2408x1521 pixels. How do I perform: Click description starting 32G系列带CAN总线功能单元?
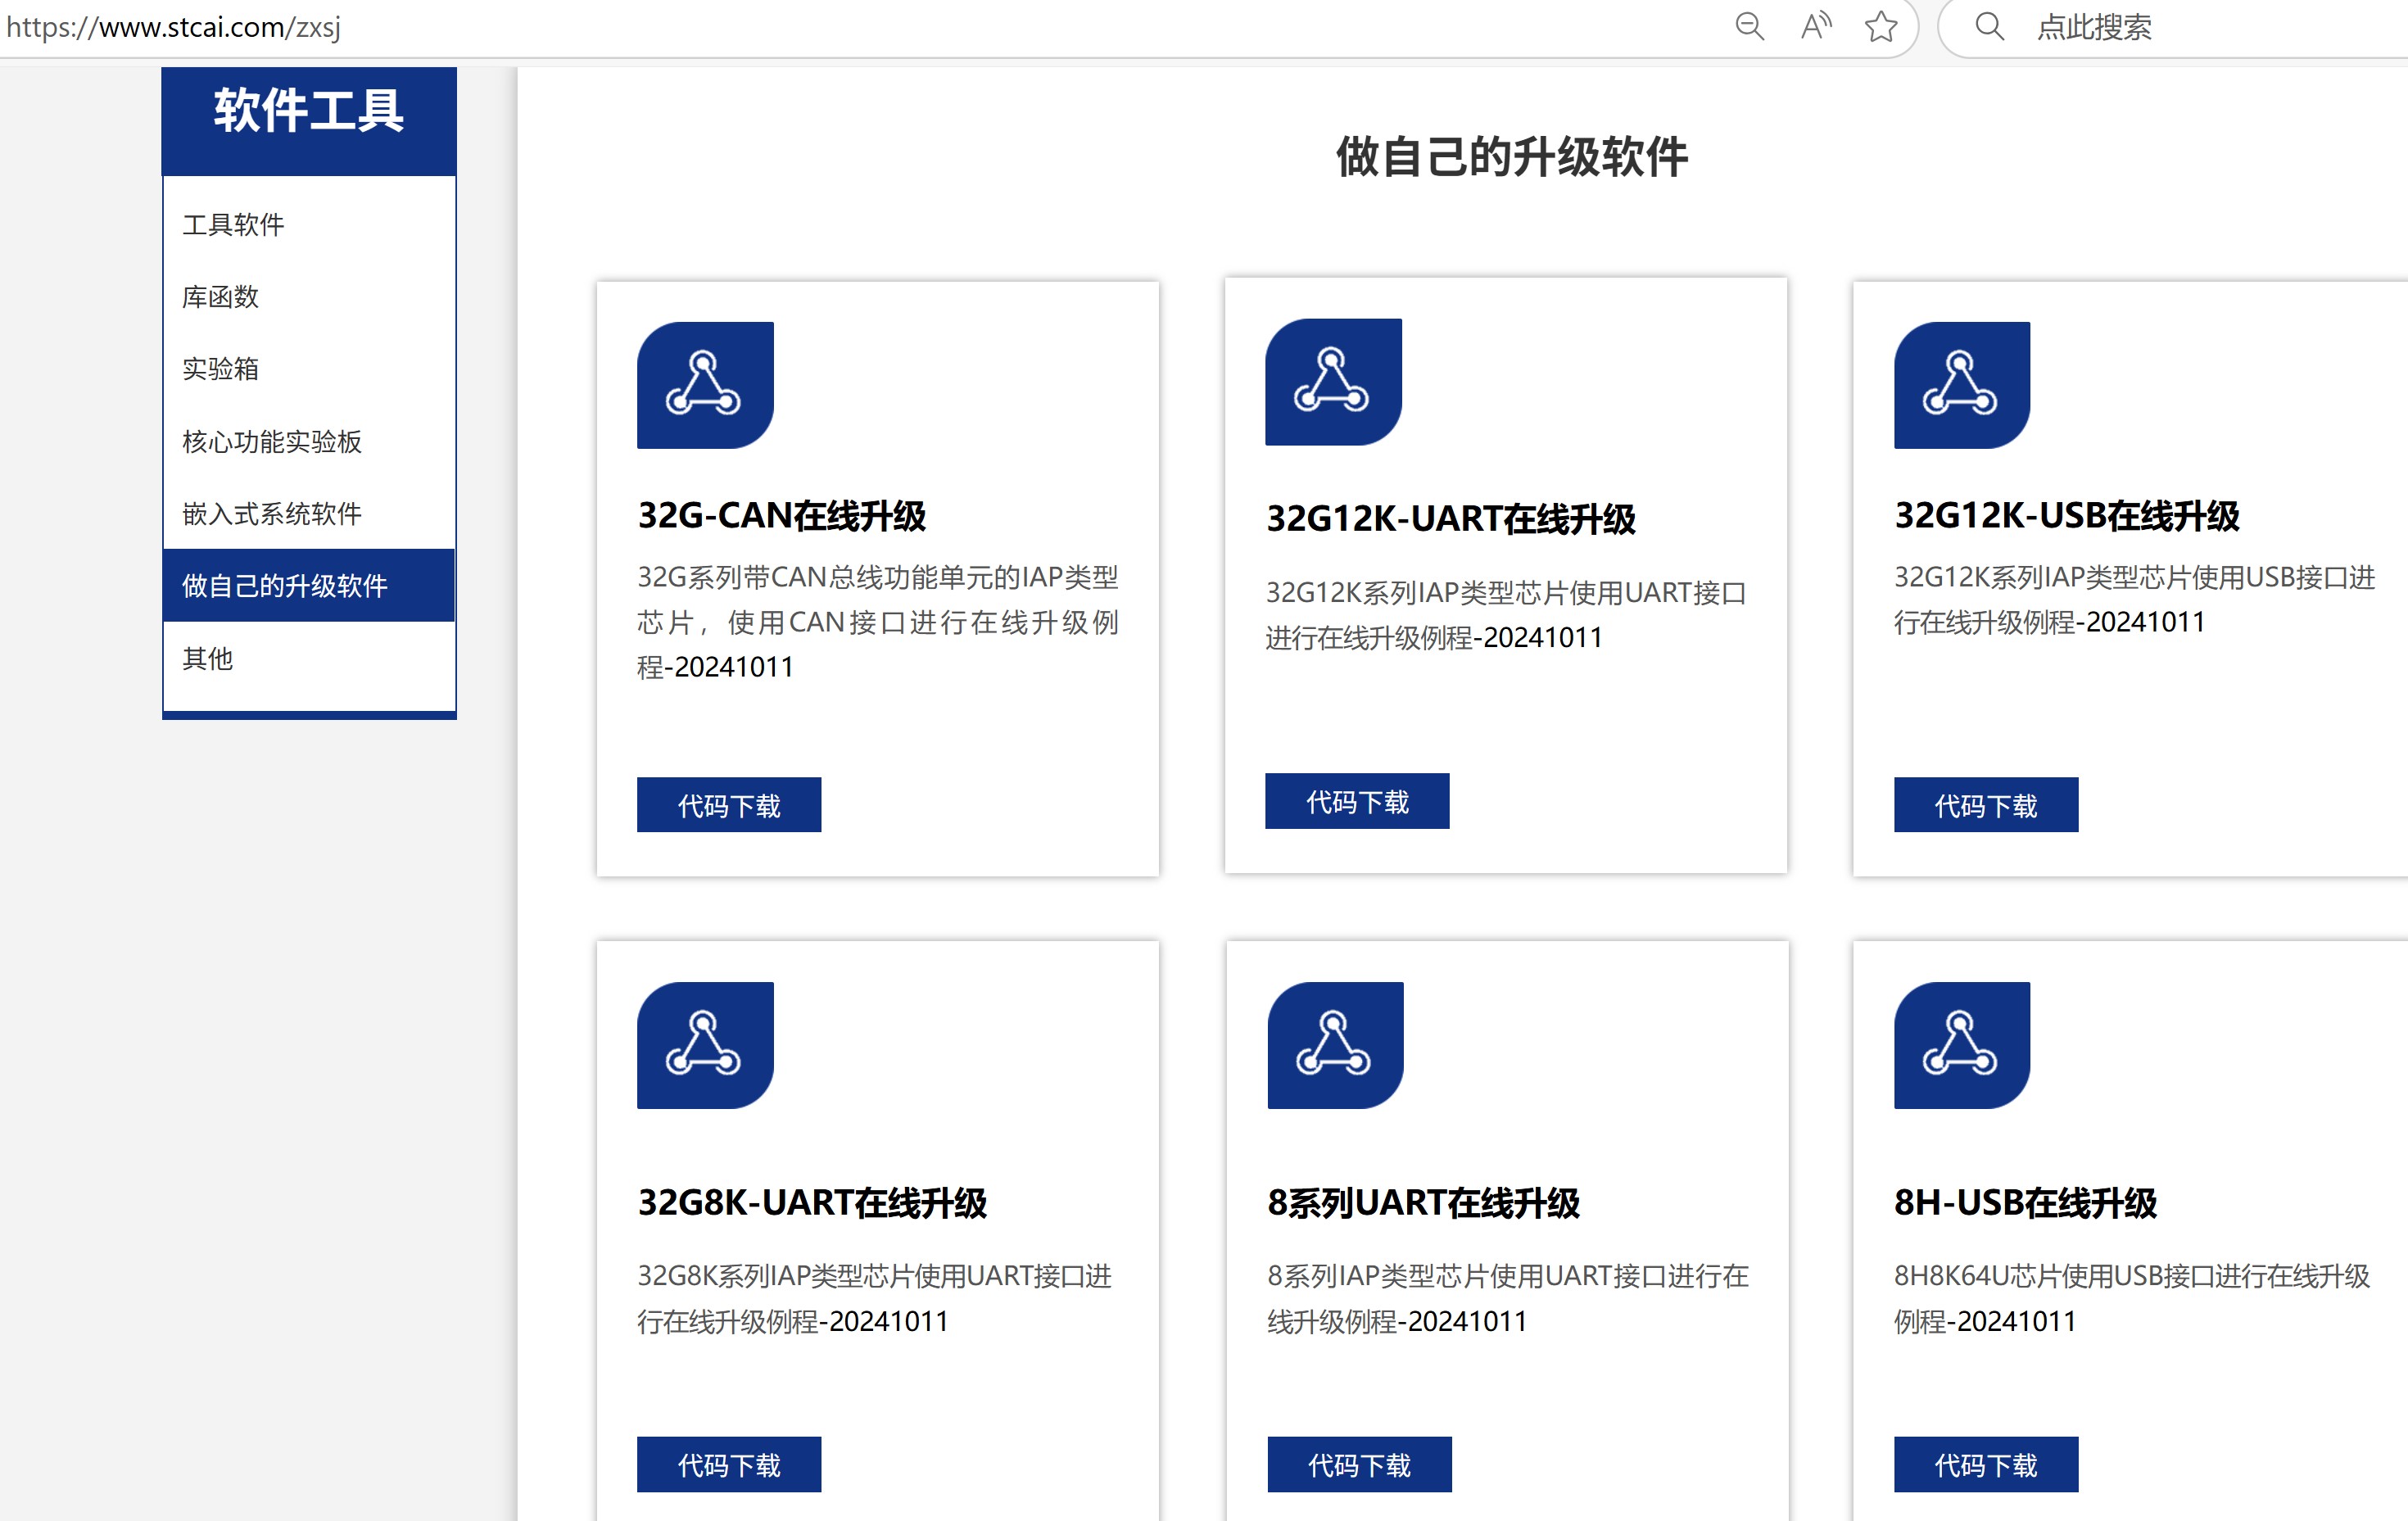tap(878, 621)
